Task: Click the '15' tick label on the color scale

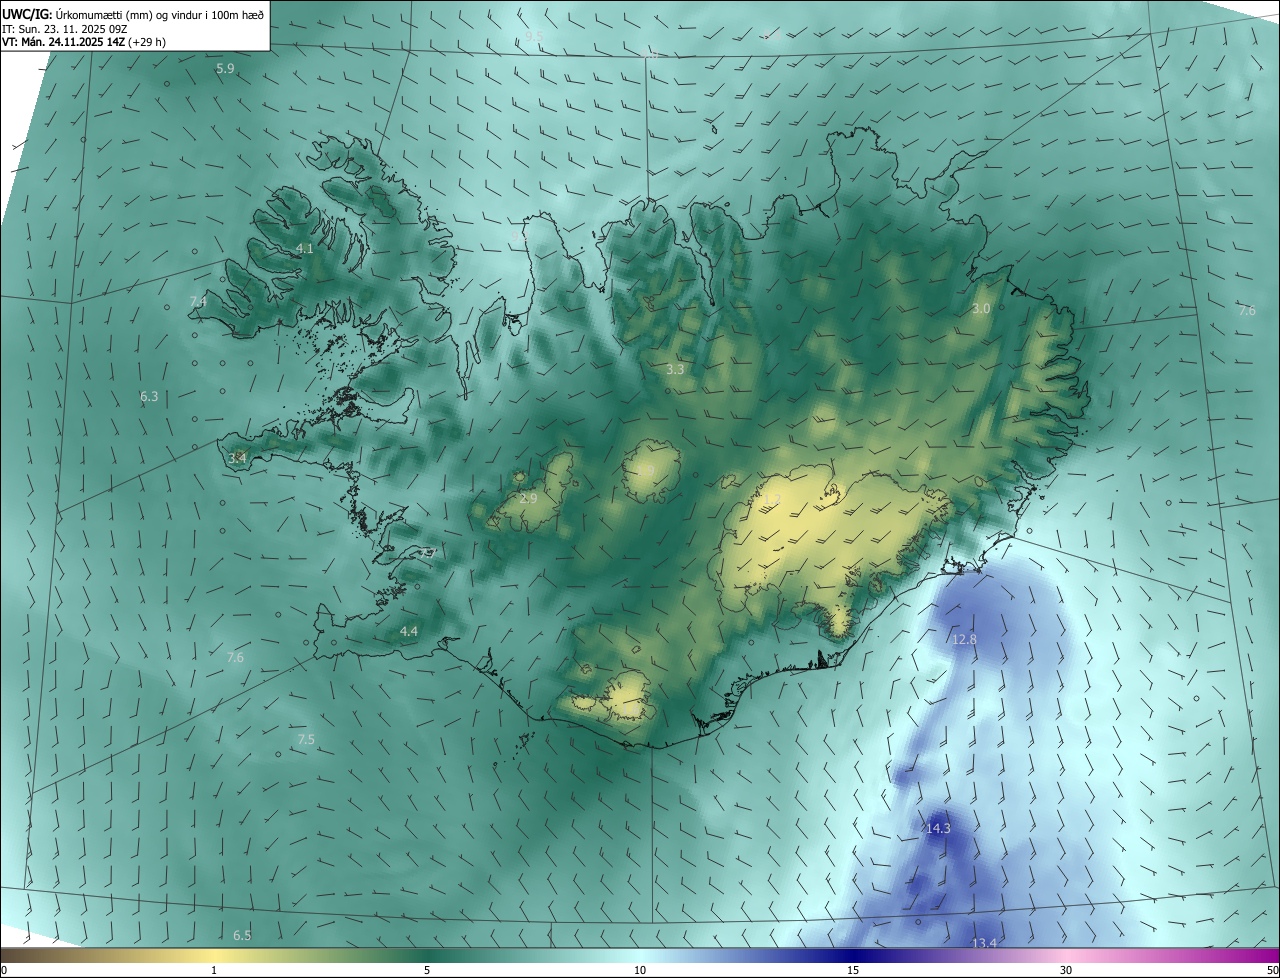Action: 853,970
